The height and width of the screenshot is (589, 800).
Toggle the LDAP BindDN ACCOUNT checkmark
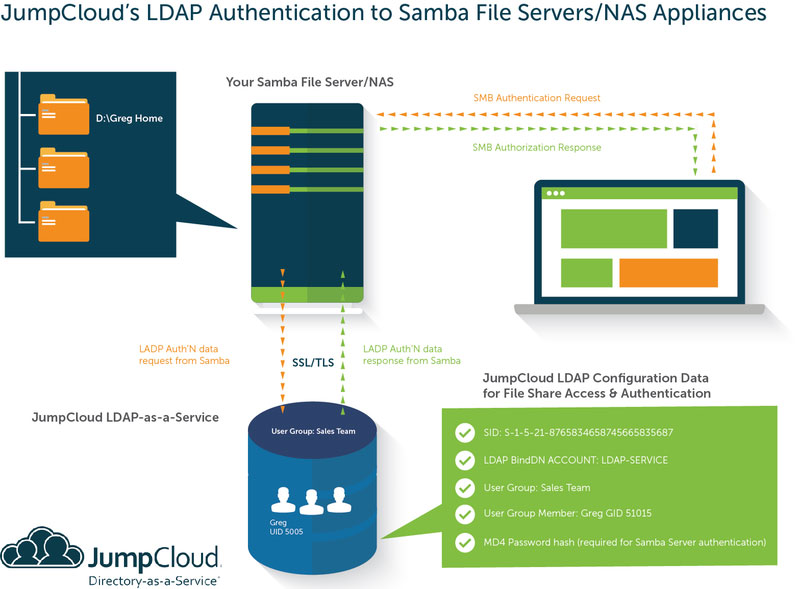point(464,461)
